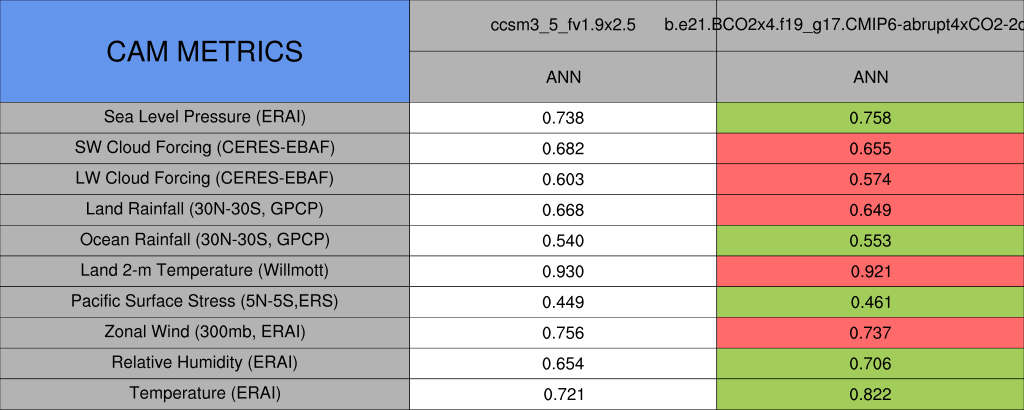Click the green 0.758 sea level pressure cell
This screenshot has height=410, width=1024.
(x=870, y=118)
